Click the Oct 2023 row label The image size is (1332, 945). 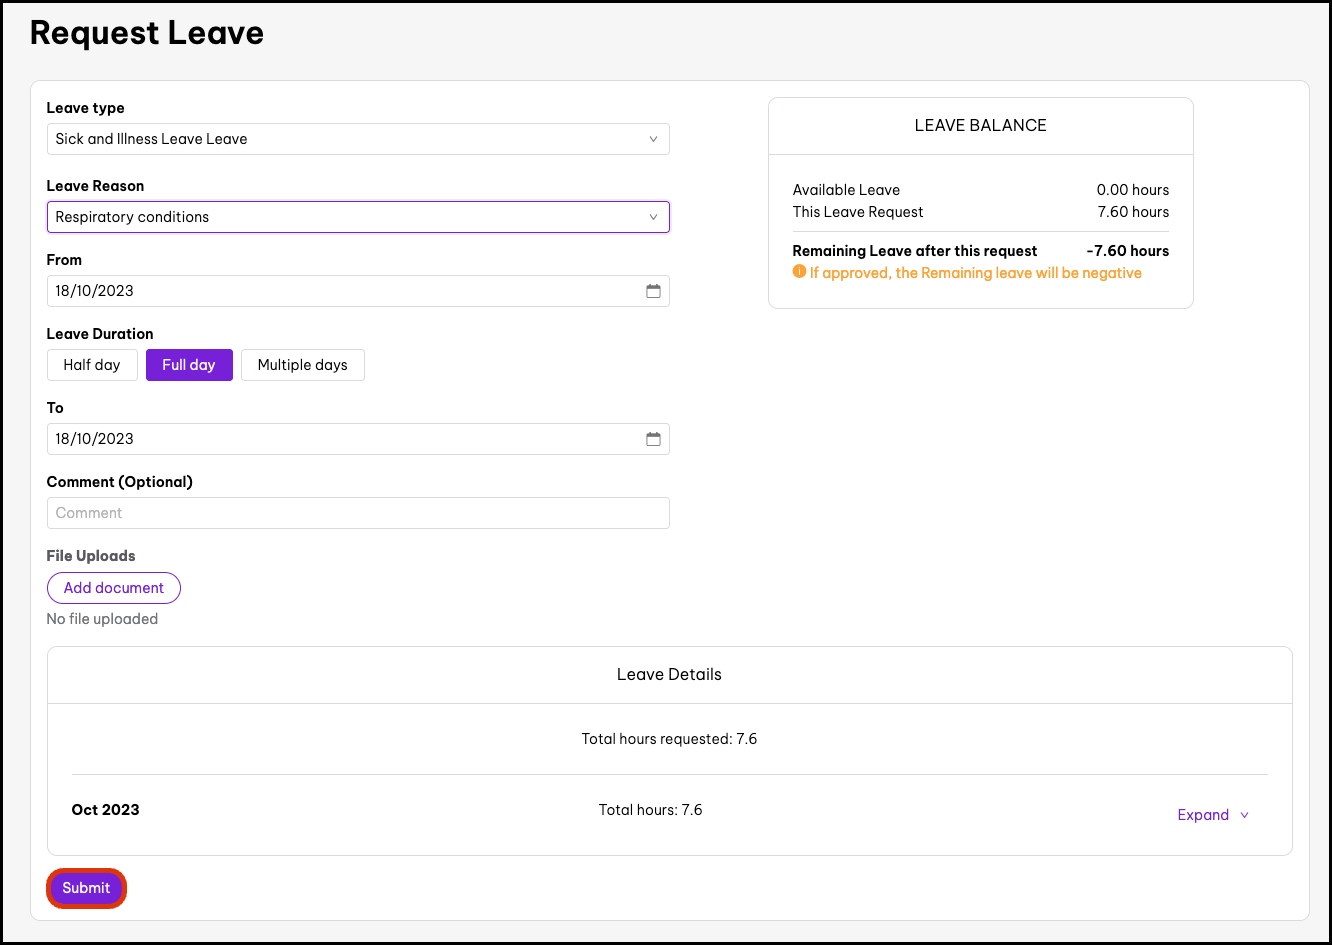105,810
